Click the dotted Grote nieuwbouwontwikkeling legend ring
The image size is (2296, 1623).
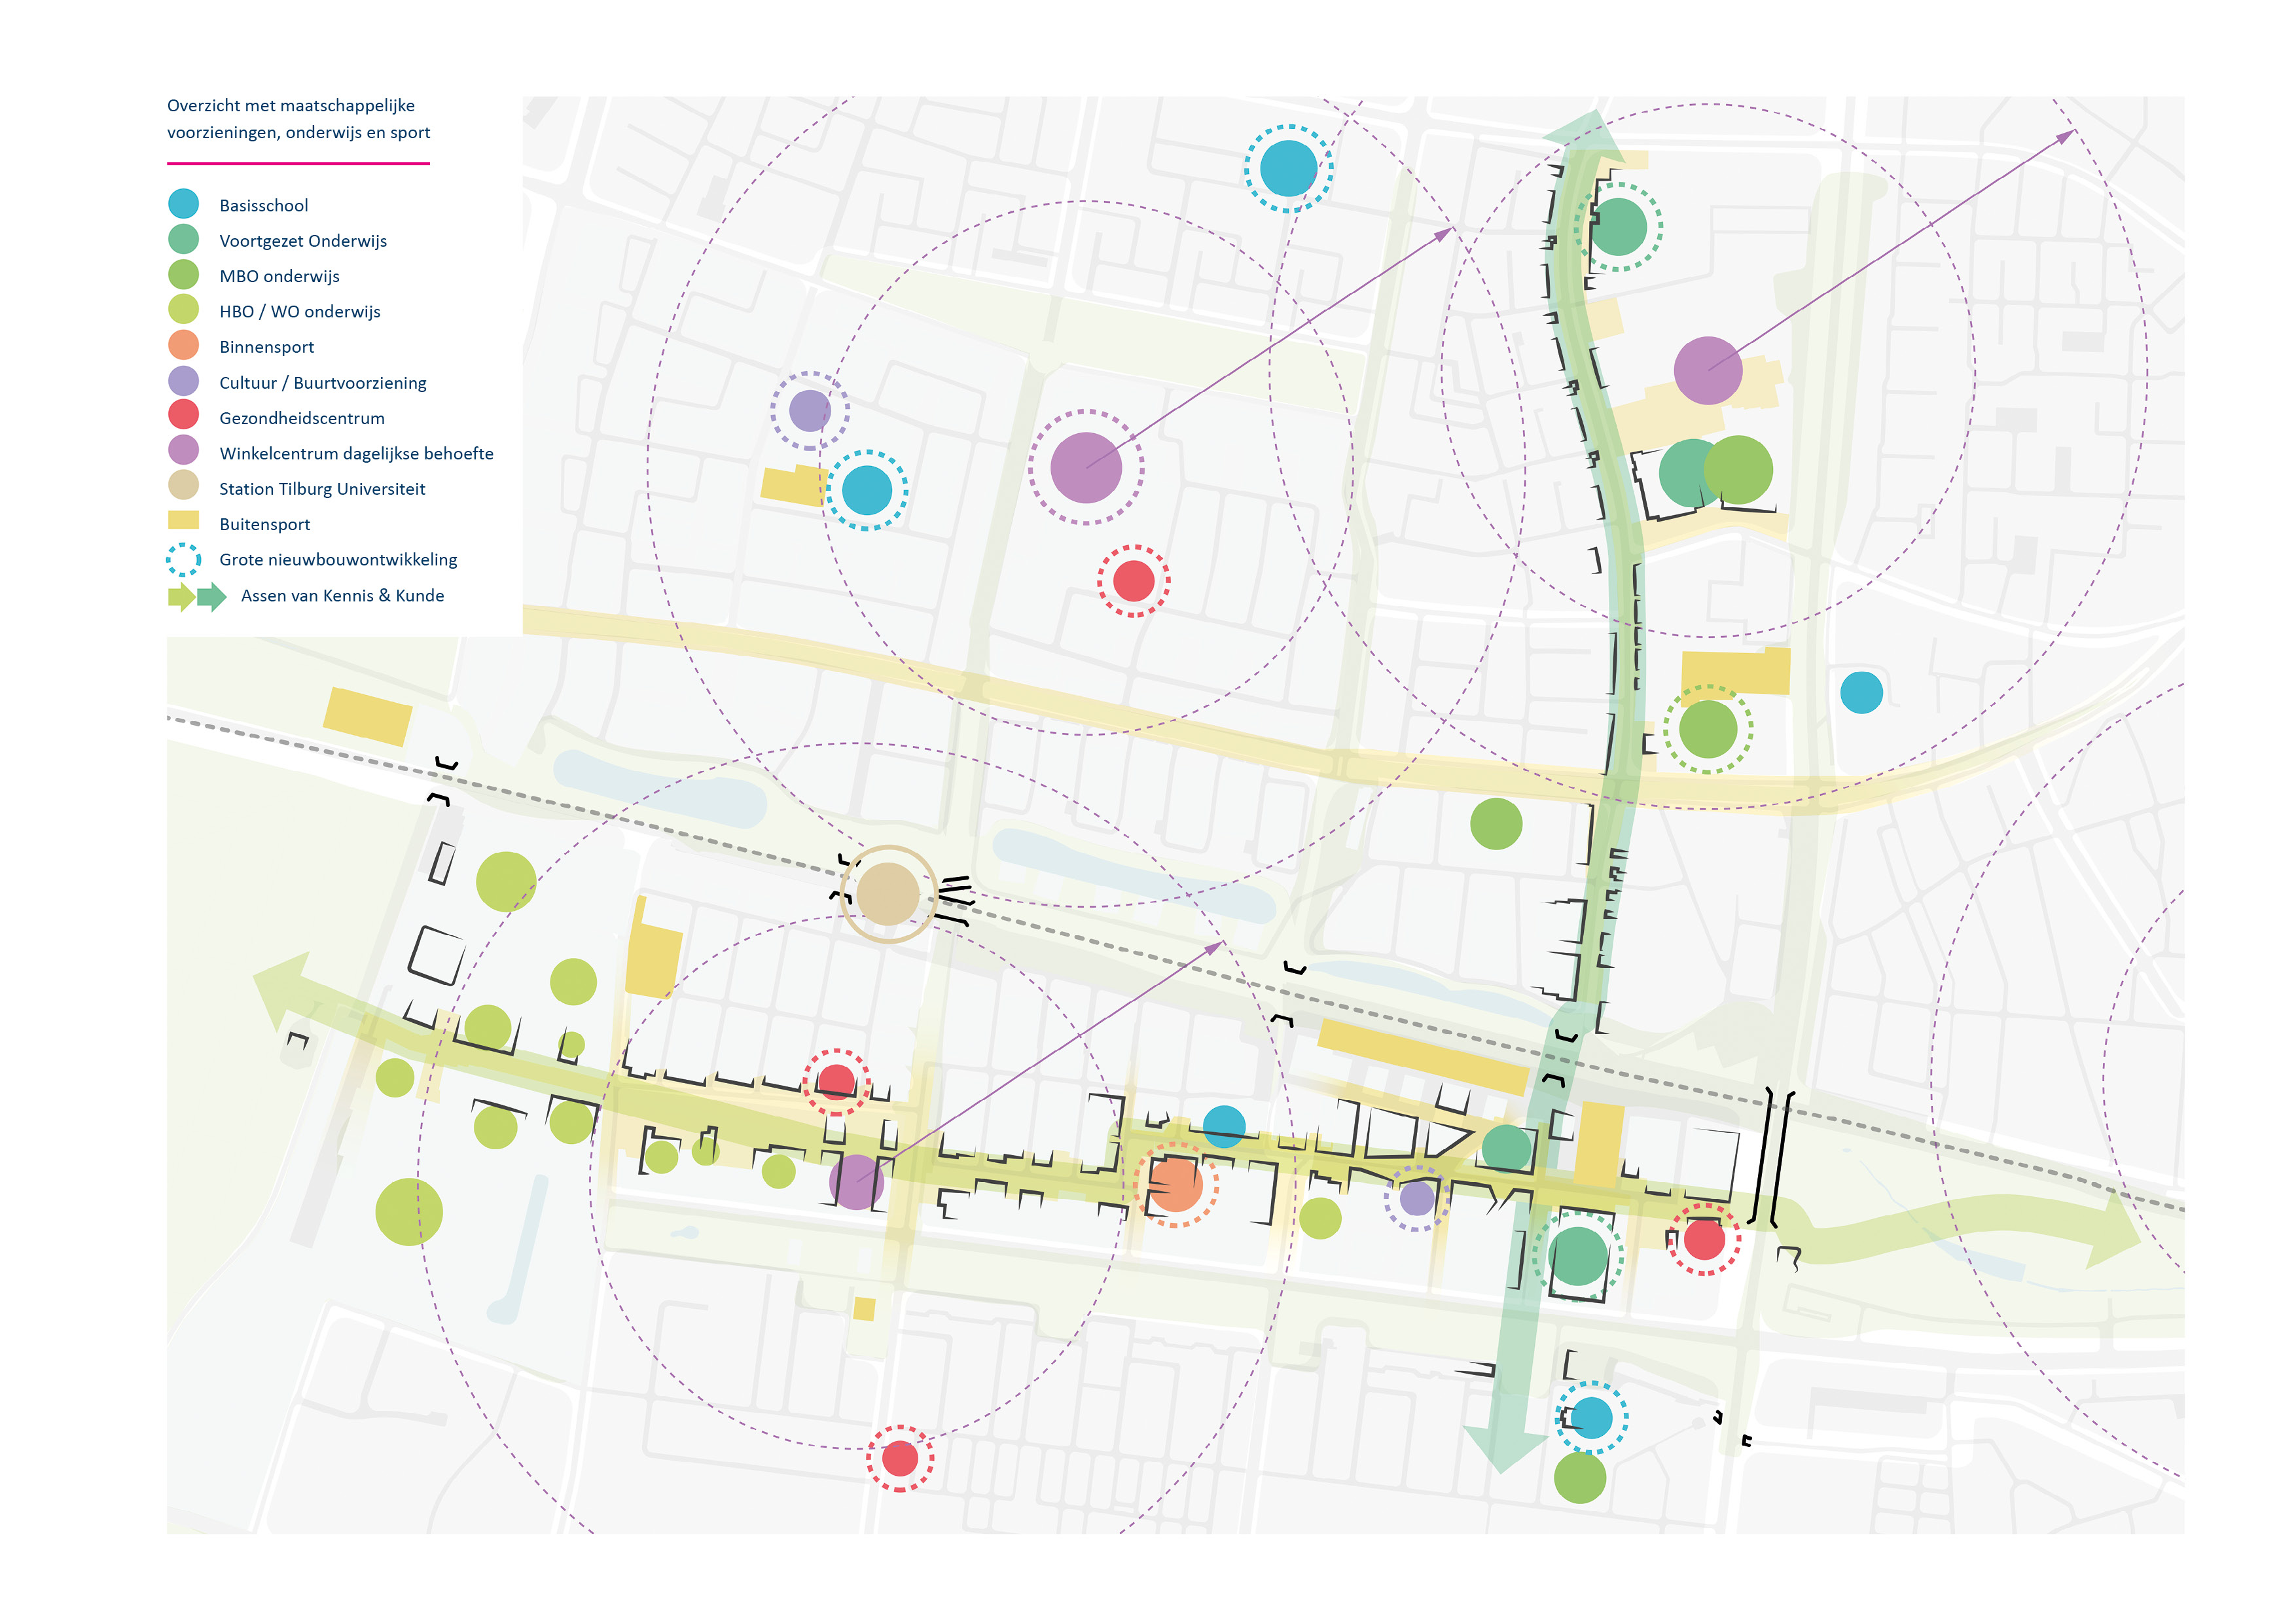point(183,559)
